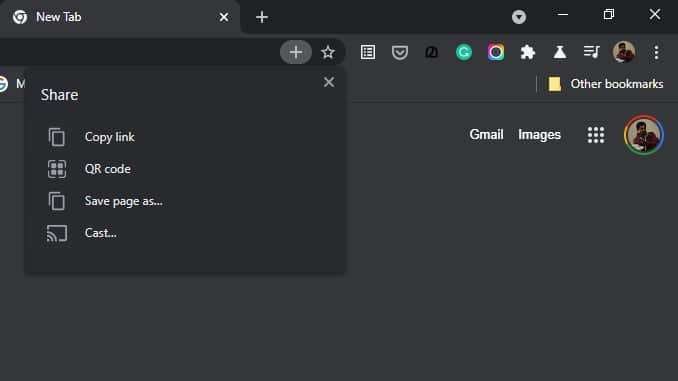The height and width of the screenshot is (381, 678).
Task: Select the New Tab tab
Action: [x=120, y=17]
